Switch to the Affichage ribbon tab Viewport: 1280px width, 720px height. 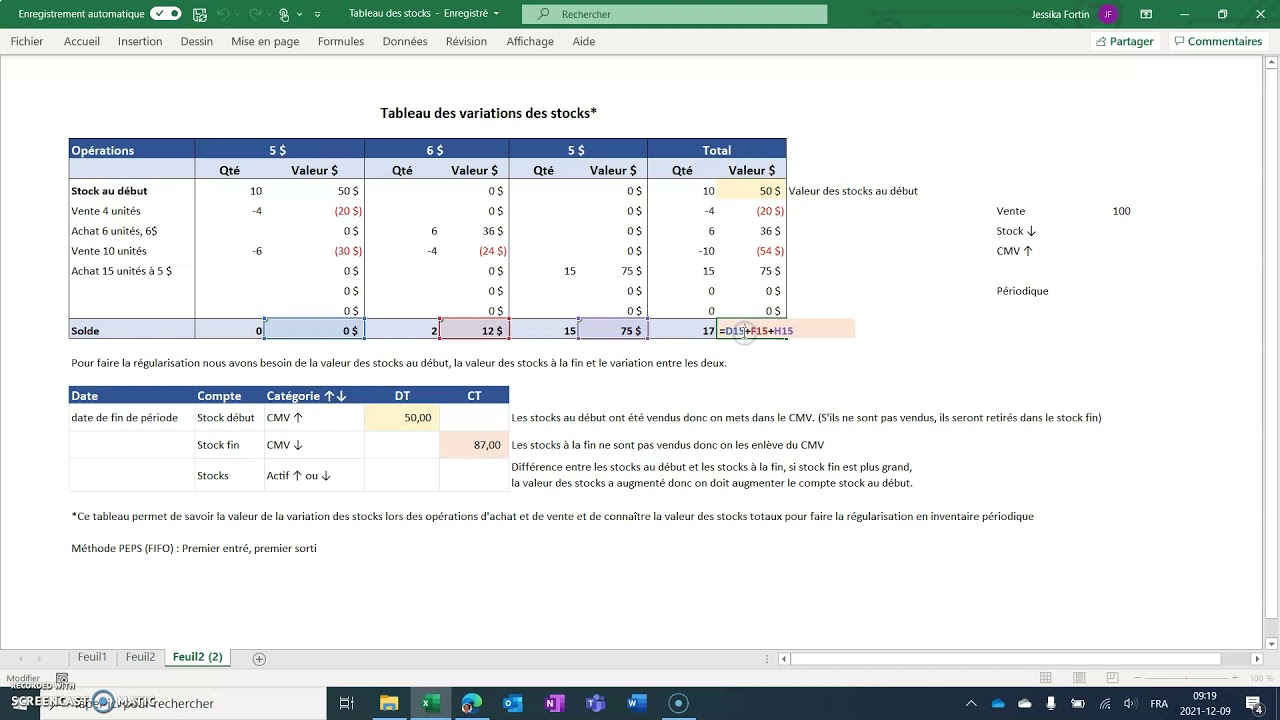point(530,41)
